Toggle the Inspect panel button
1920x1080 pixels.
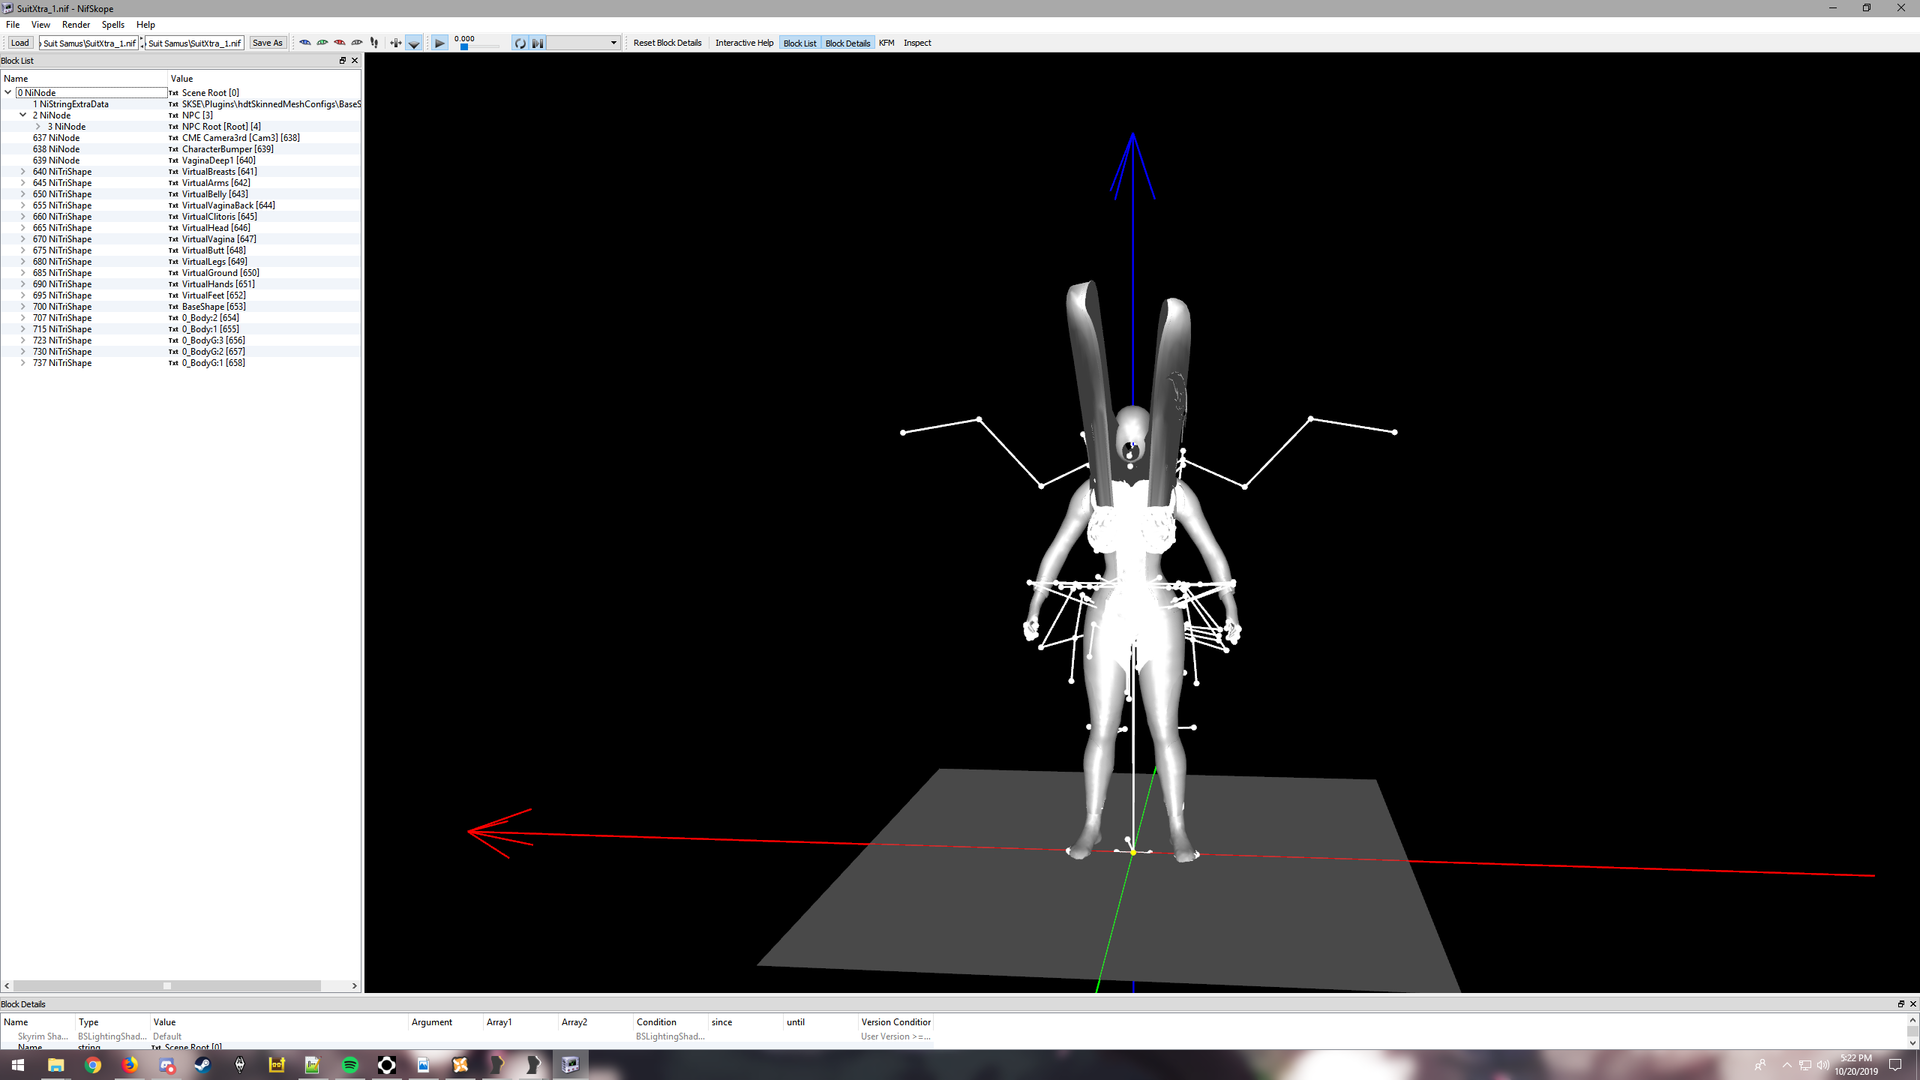coord(917,43)
